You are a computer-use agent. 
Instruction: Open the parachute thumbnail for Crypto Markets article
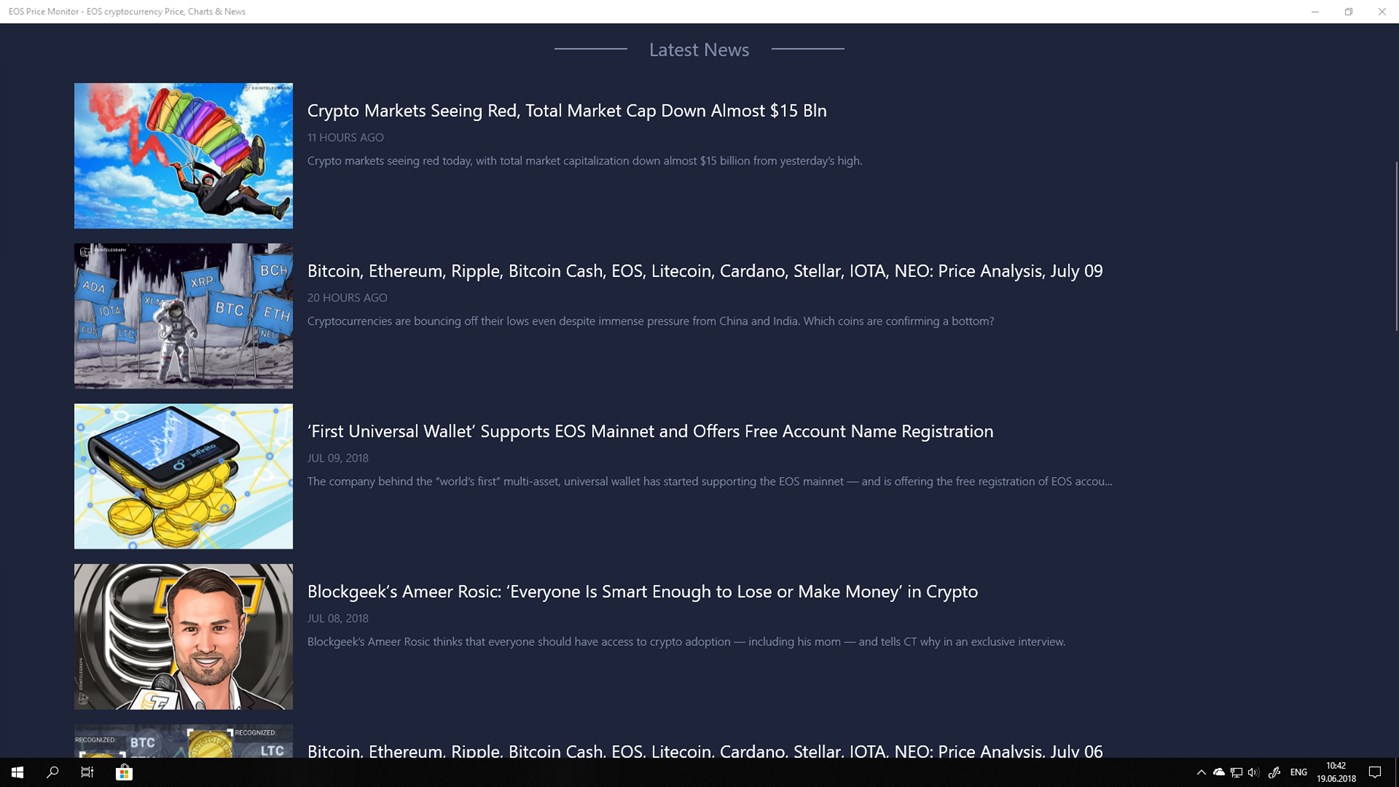[x=183, y=156]
